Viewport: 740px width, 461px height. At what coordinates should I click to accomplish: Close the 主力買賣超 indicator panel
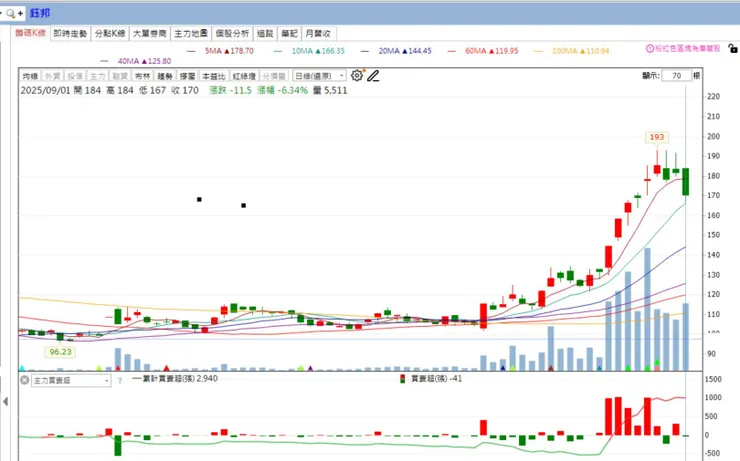25,380
